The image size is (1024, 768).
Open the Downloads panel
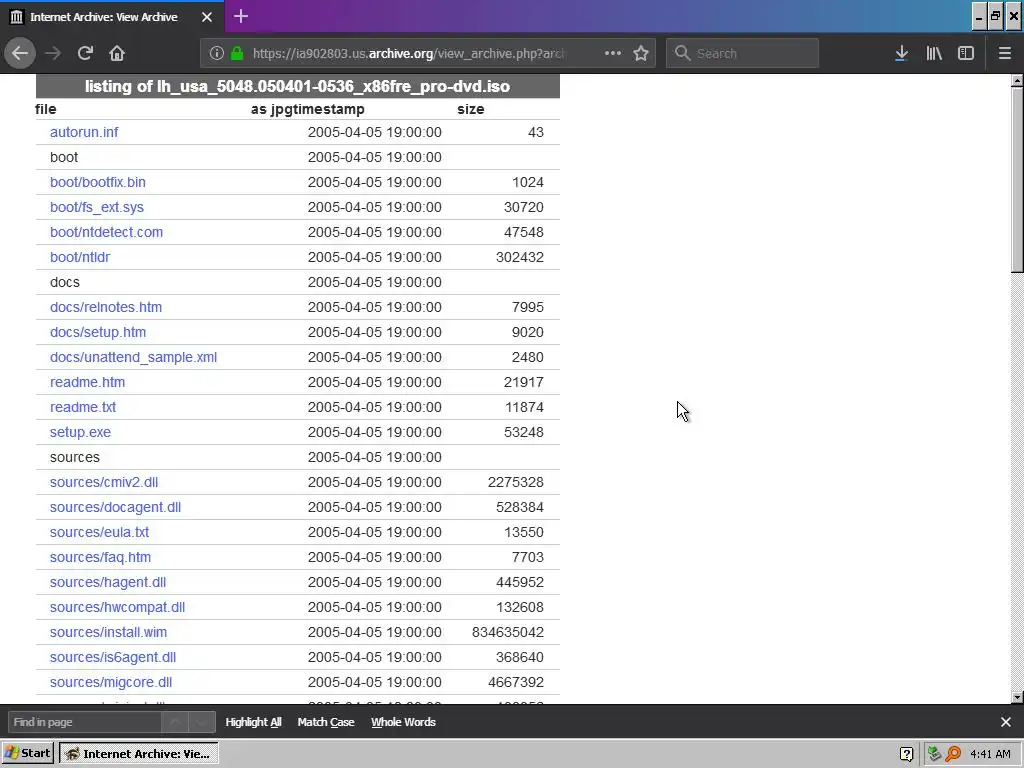901,53
